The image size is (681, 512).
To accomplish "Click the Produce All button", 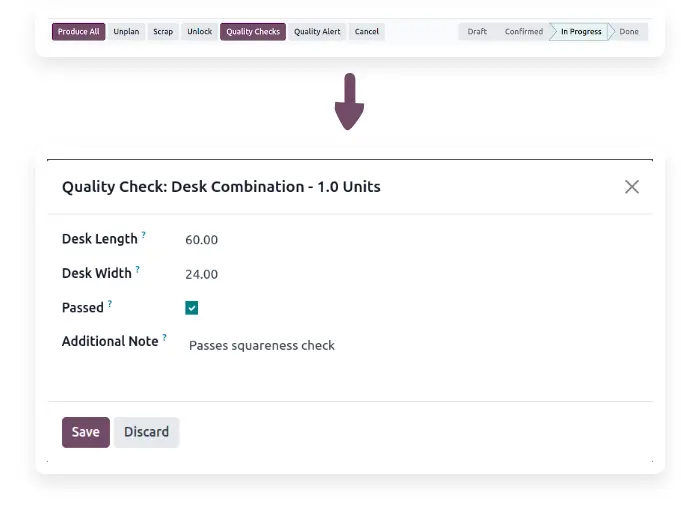I will pyautogui.click(x=78, y=32).
